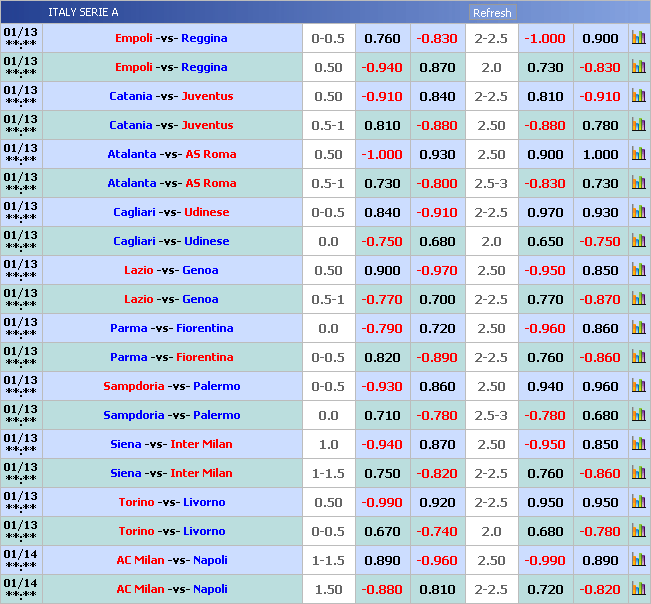Click -0.970 odds for Lazio vs Genoa
The height and width of the screenshot is (604, 651).
click(x=437, y=271)
